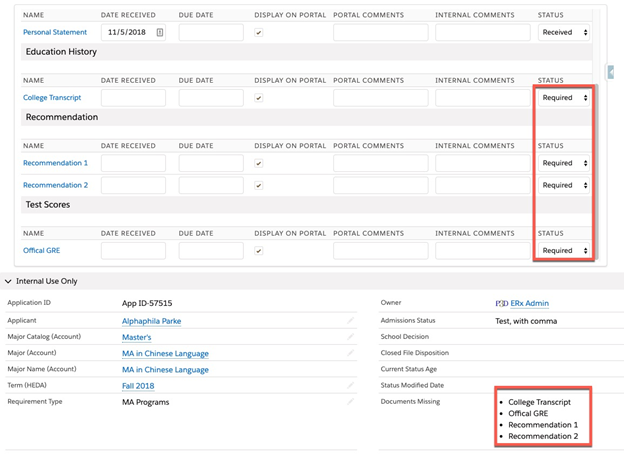Toggle Display on Portal for Personal Statement

(259, 33)
